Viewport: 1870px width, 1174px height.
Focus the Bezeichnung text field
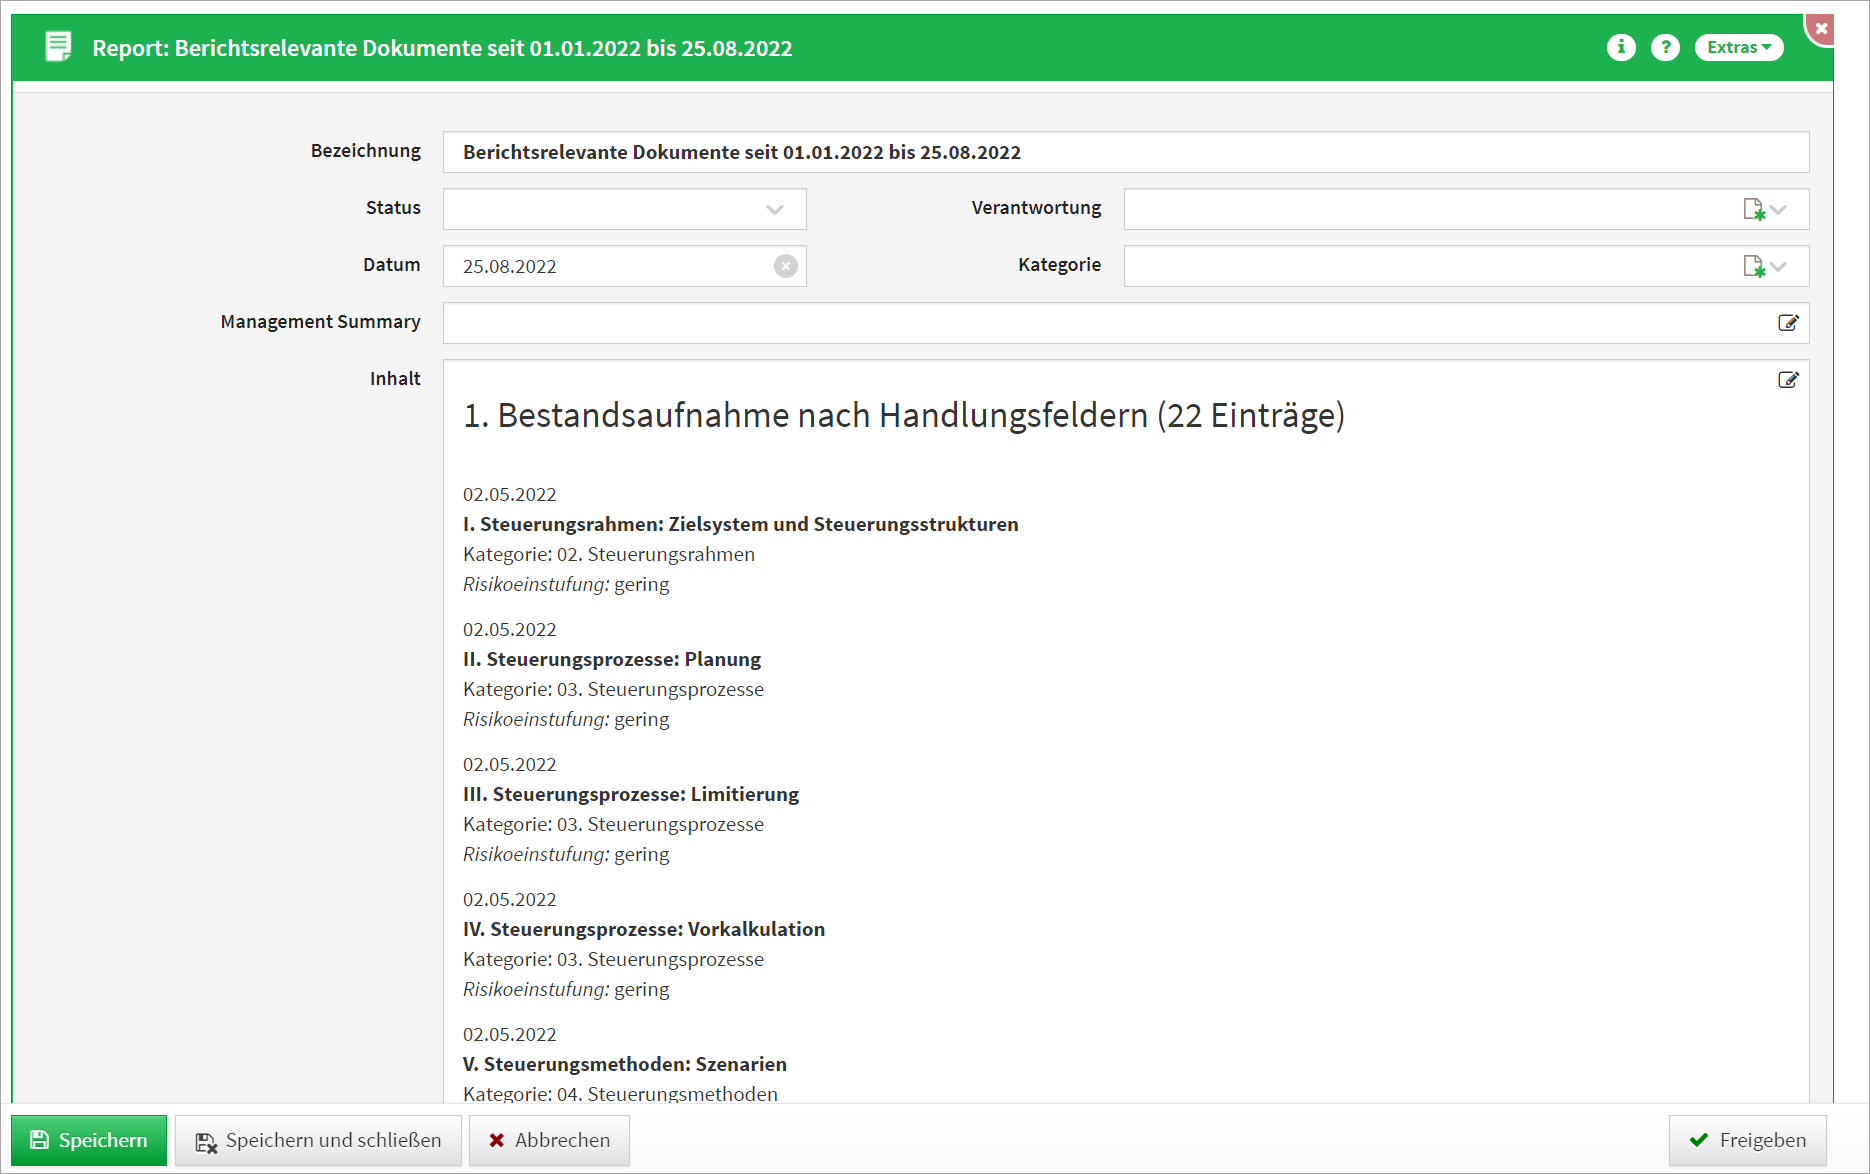pyautogui.click(x=1125, y=152)
